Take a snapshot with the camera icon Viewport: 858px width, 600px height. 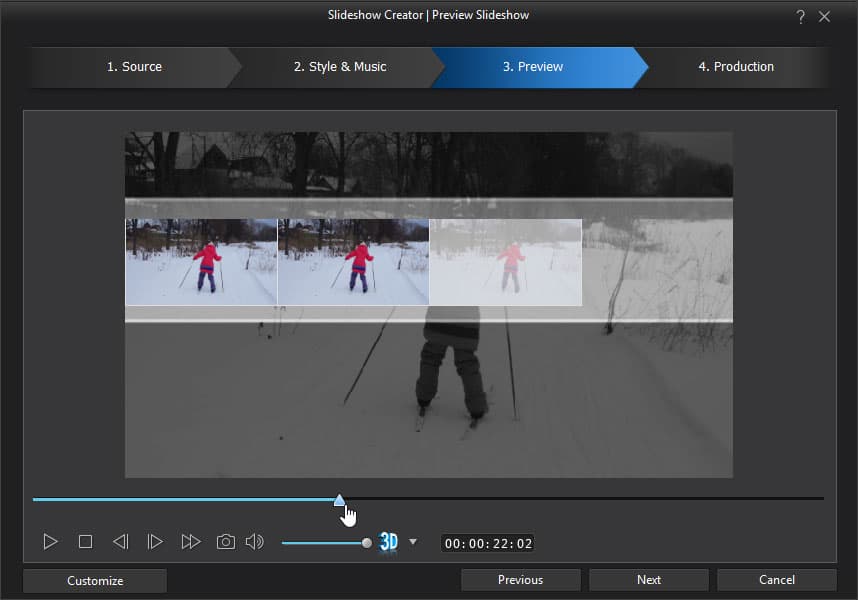coord(226,542)
